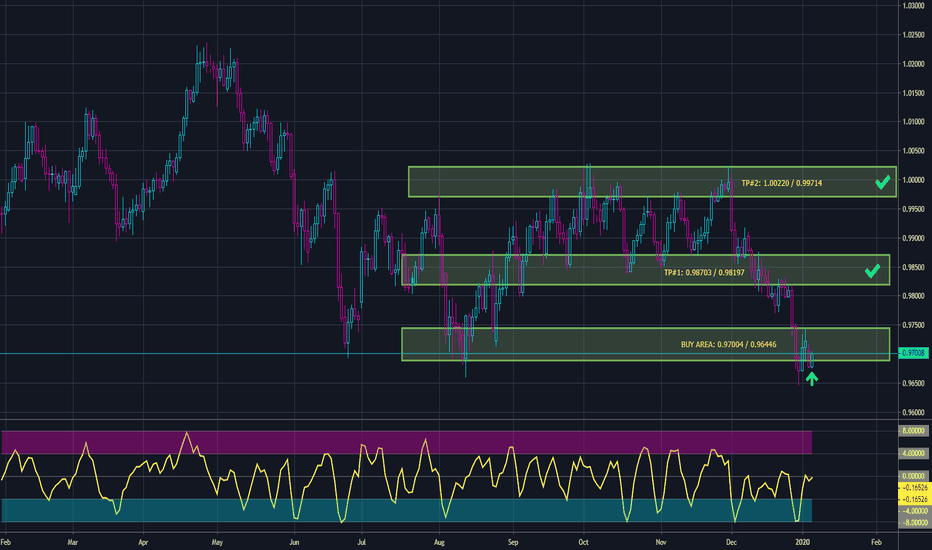Viewport: 932px width, 550px height.
Task: Click the Sep label on time axis
Action: coord(513,542)
